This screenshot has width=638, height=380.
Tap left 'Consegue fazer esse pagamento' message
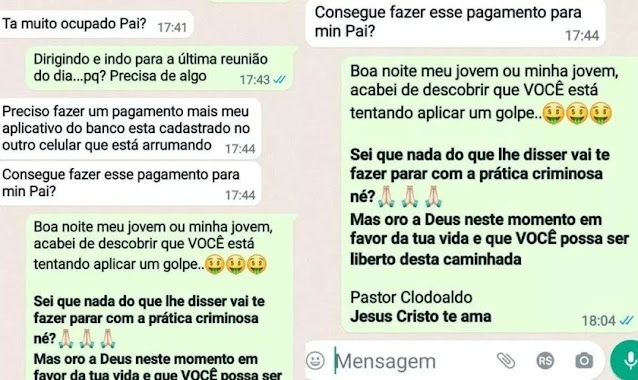pos(129,183)
